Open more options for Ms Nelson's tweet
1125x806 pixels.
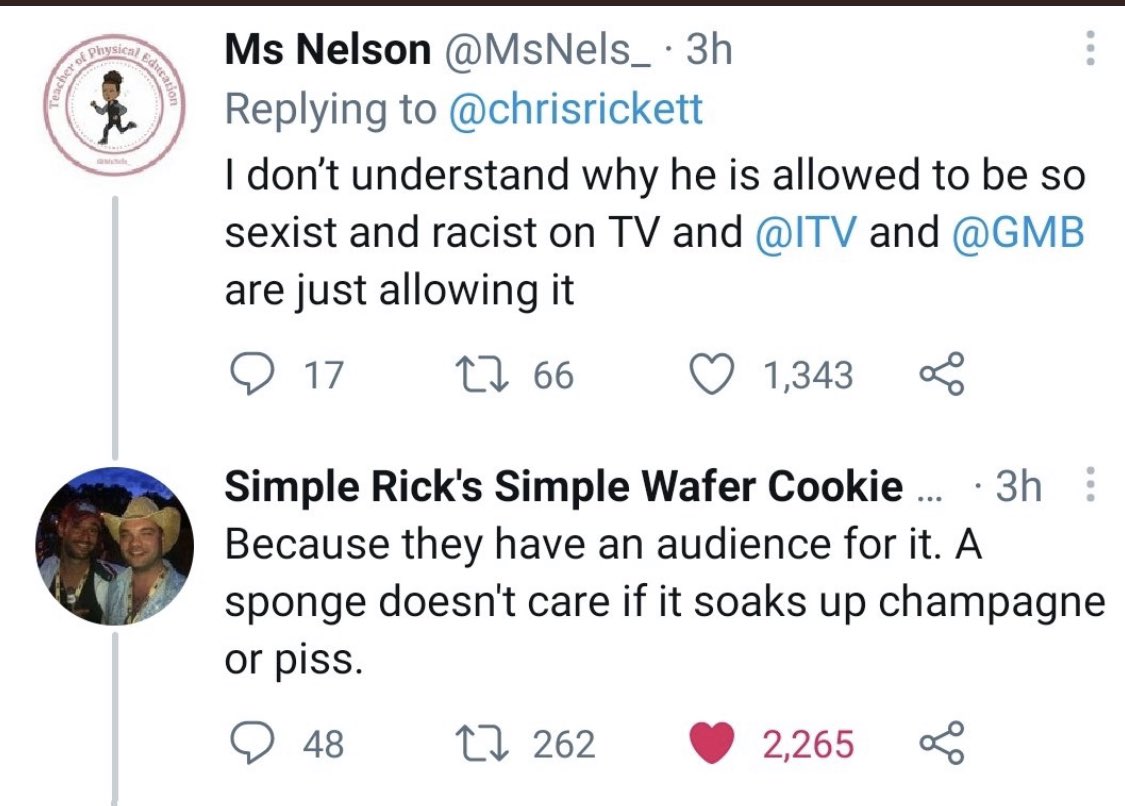click(1090, 48)
